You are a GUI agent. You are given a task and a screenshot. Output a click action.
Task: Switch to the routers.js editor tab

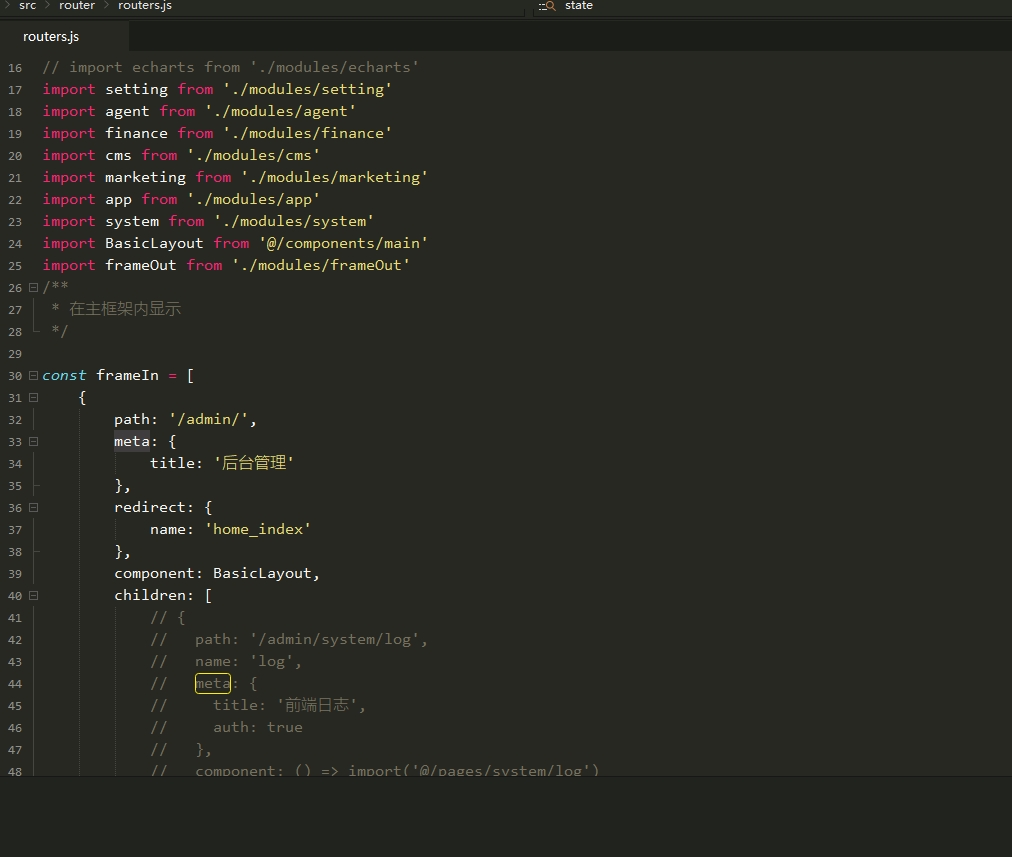(x=51, y=36)
